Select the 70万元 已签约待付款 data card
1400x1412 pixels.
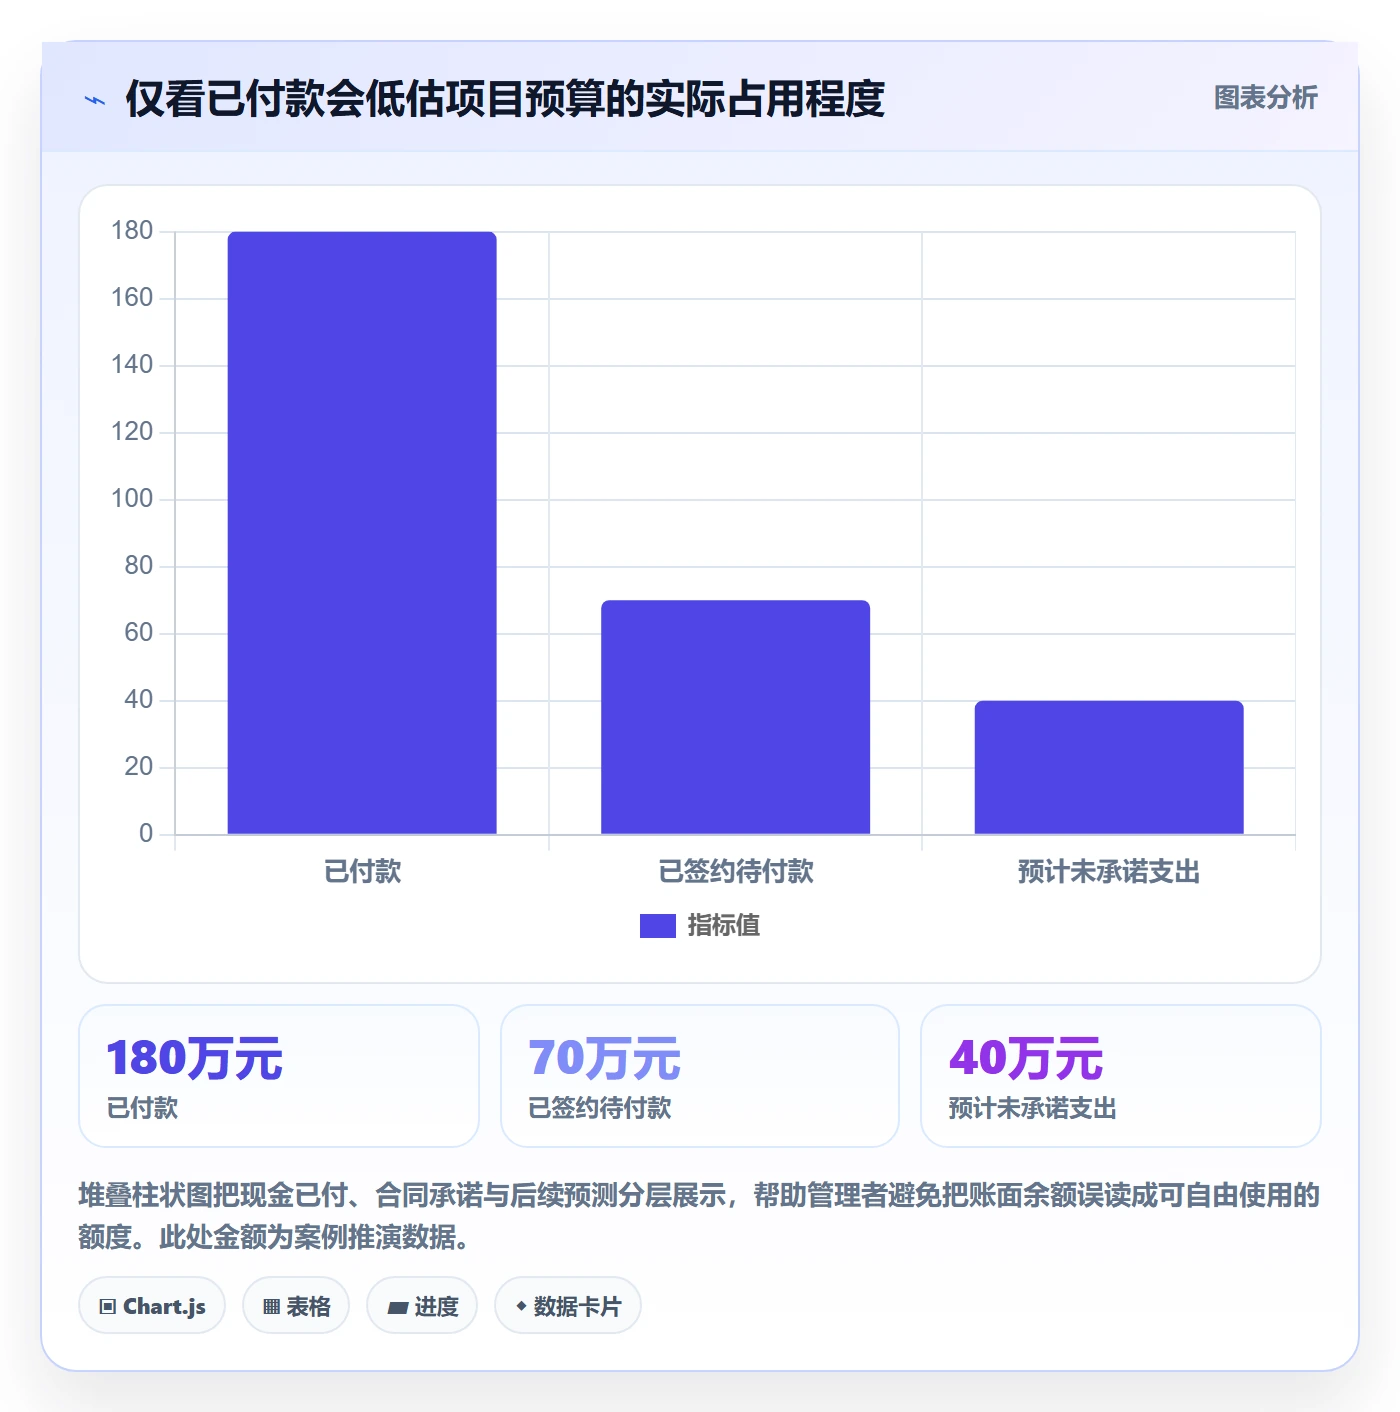point(700,1076)
